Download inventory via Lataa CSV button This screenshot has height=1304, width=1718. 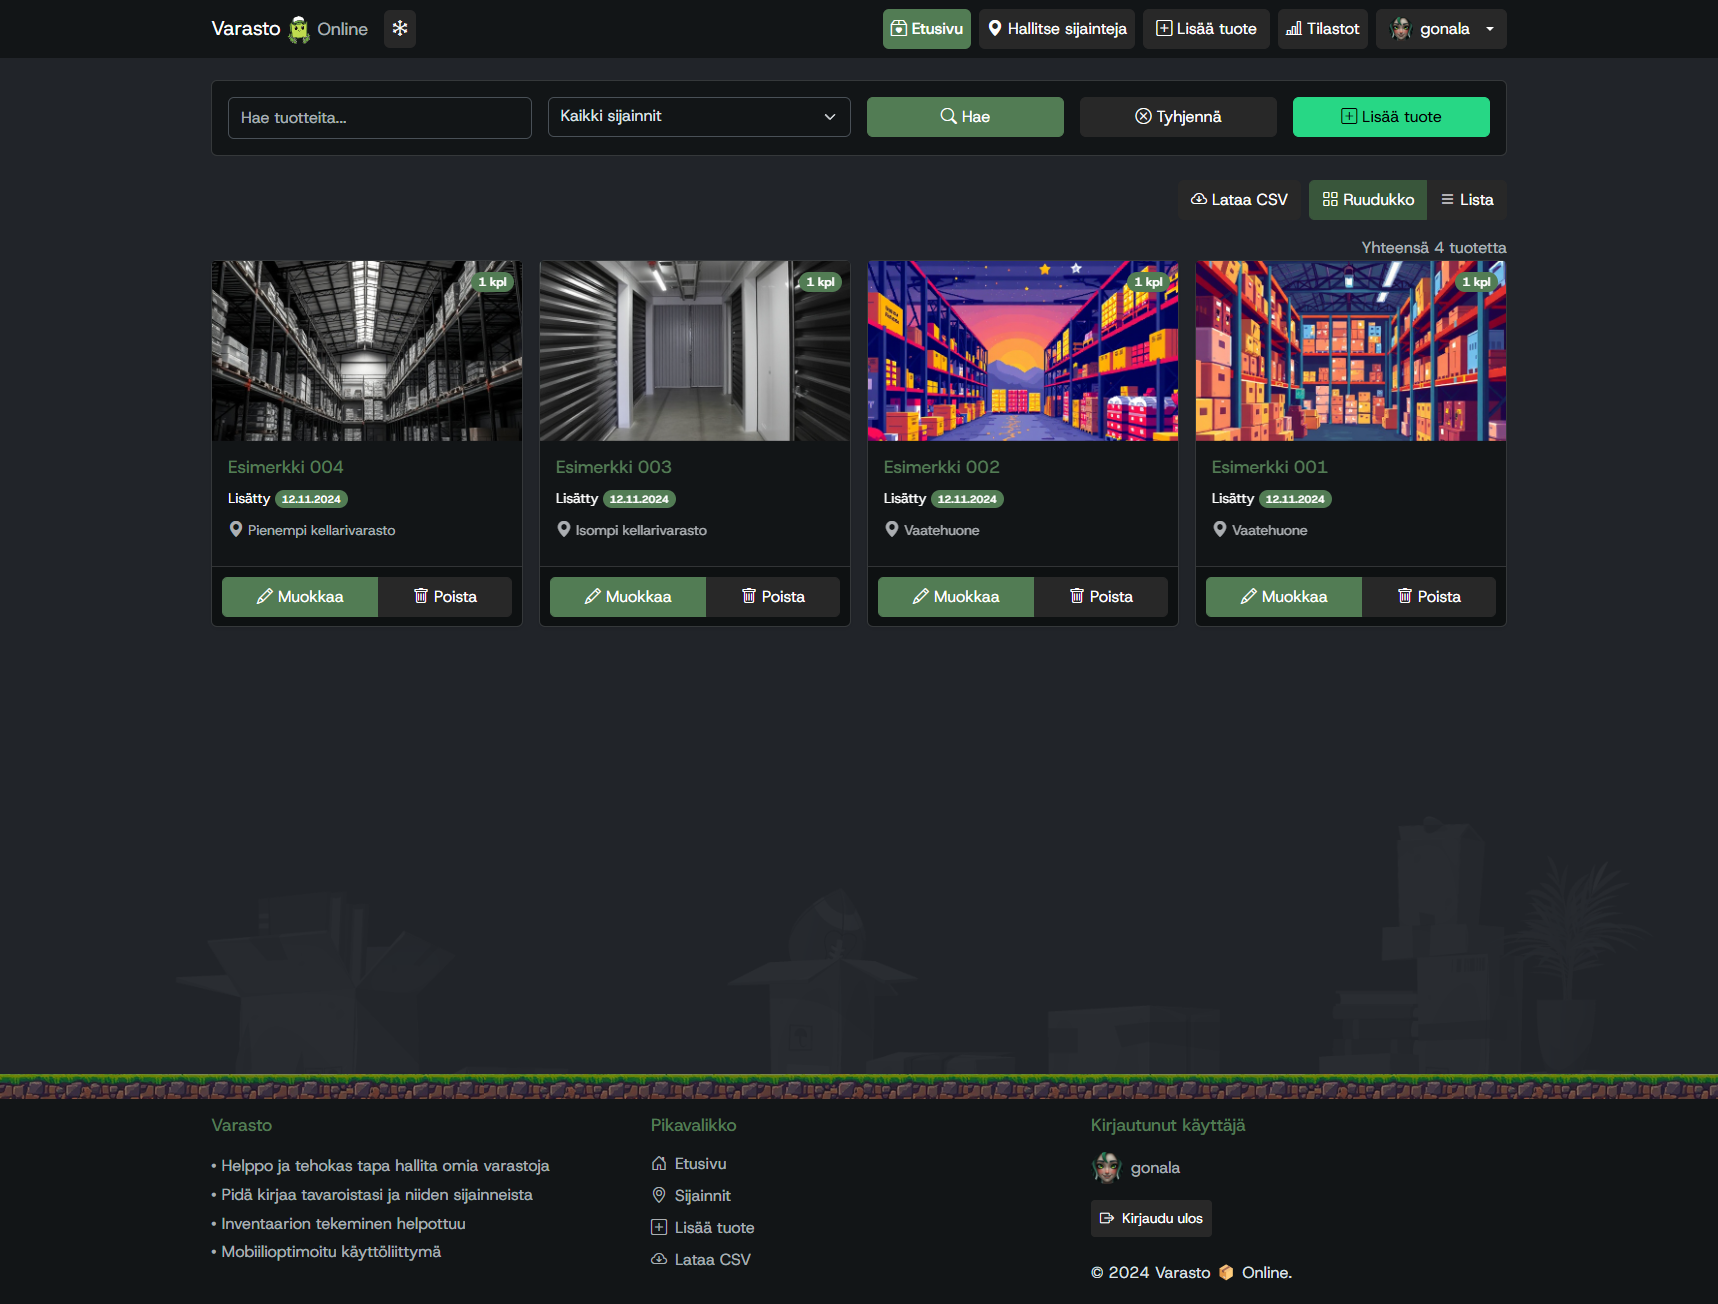click(1239, 200)
